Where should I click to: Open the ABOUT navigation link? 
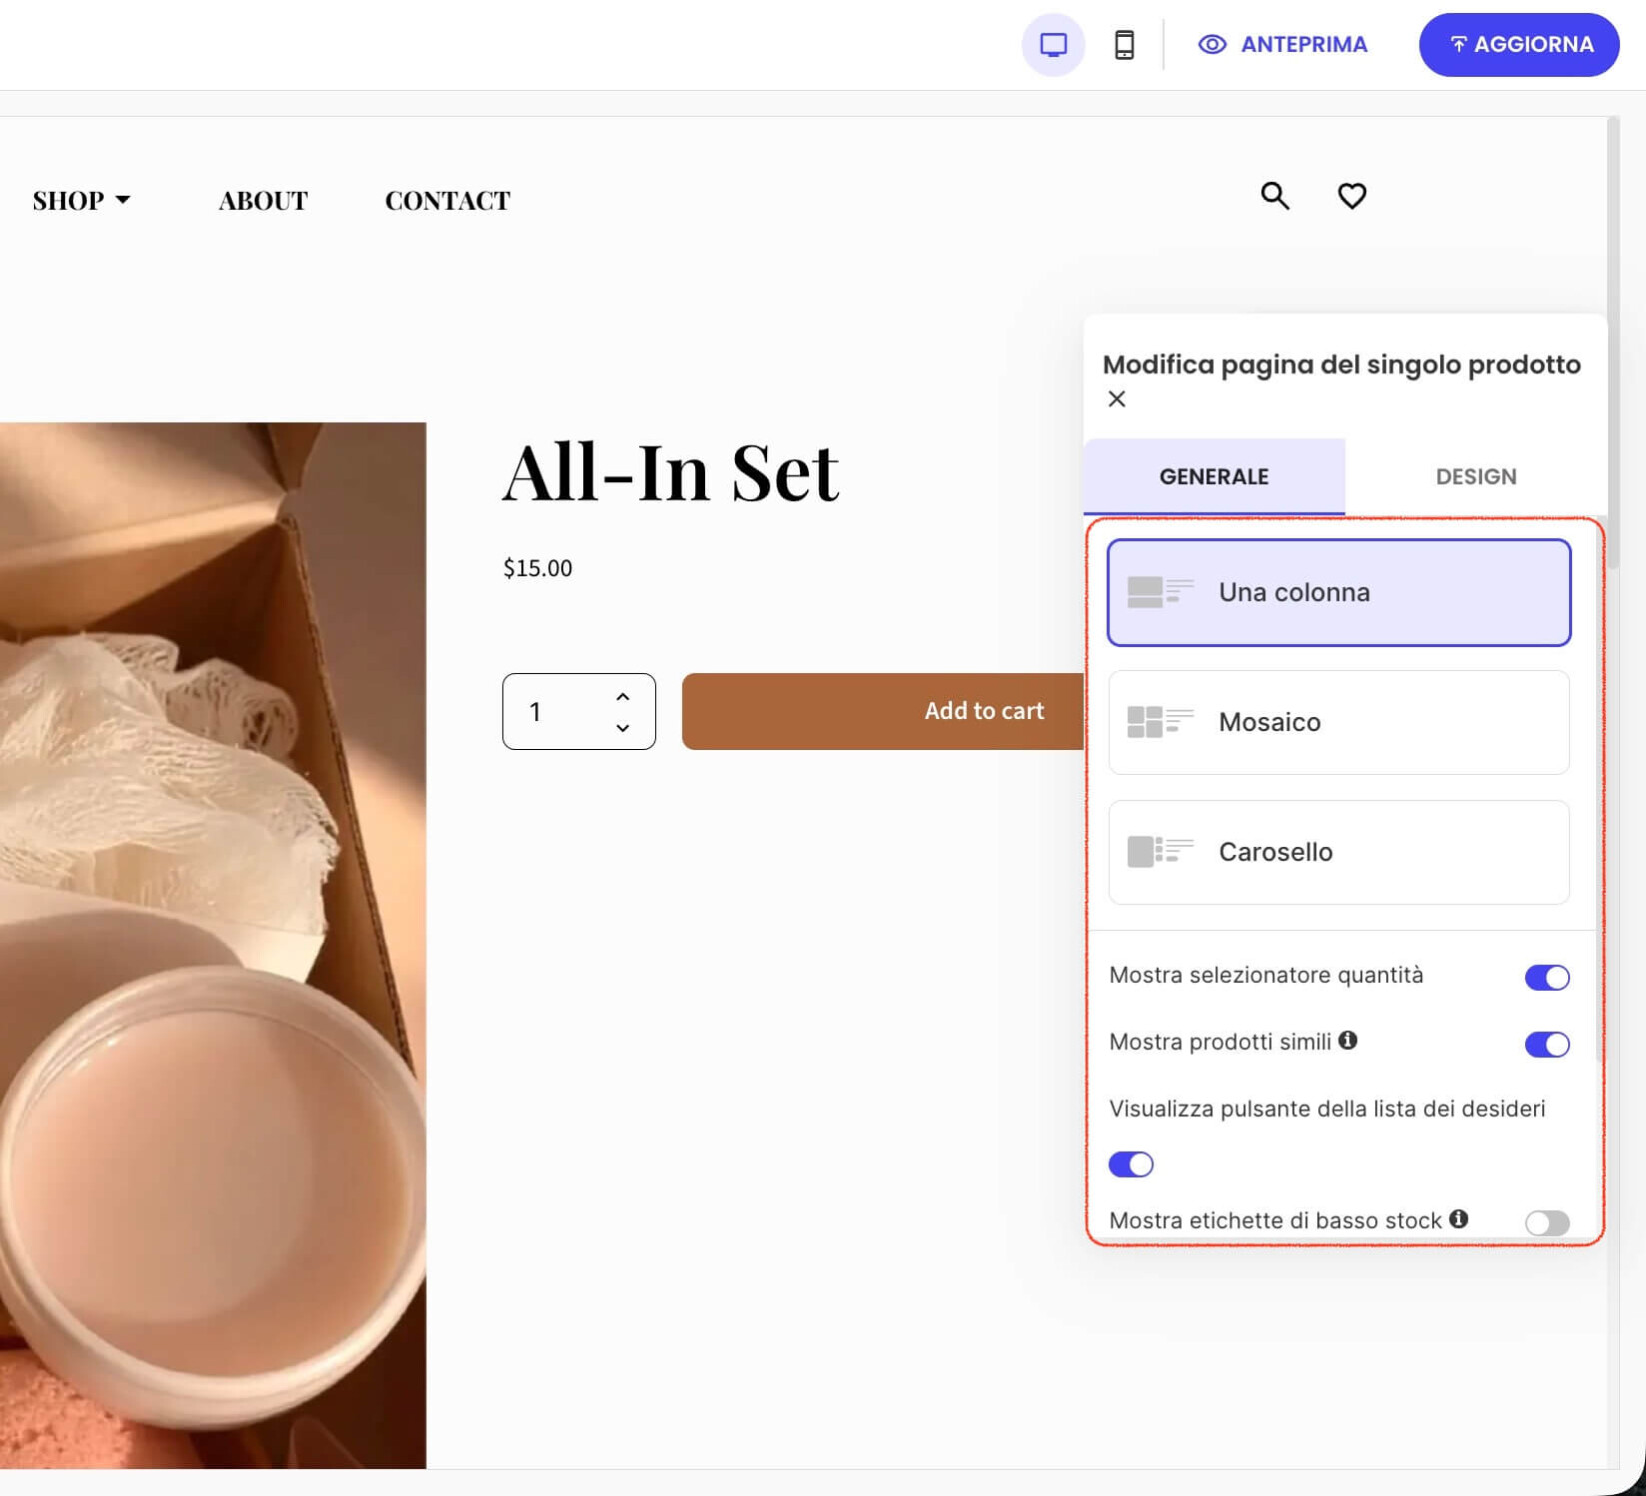pyautogui.click(x=263, y=200)
